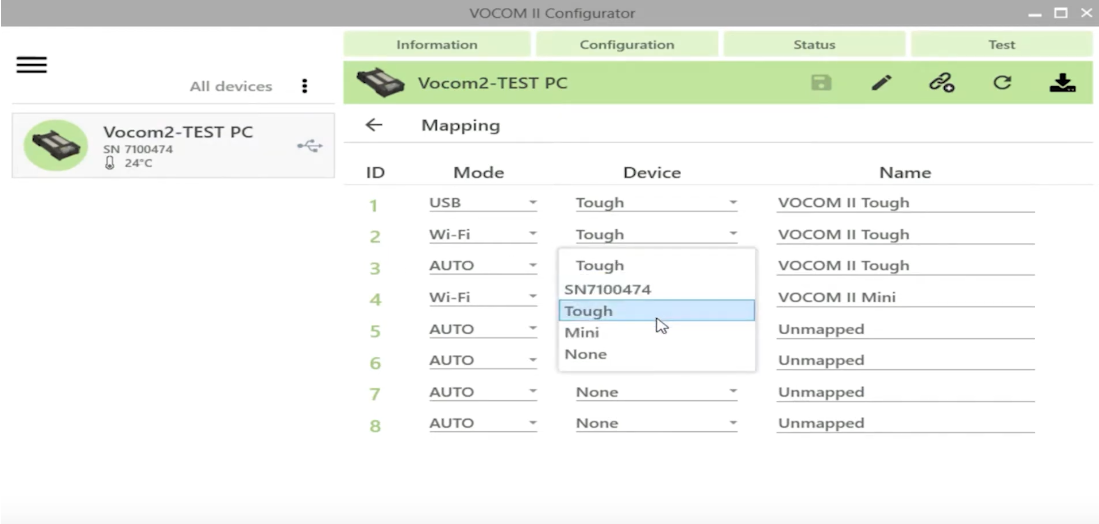This screenshot has height=524, width=1099.
Task: Edit Name field for ID 1
Action: click(906, 203)
